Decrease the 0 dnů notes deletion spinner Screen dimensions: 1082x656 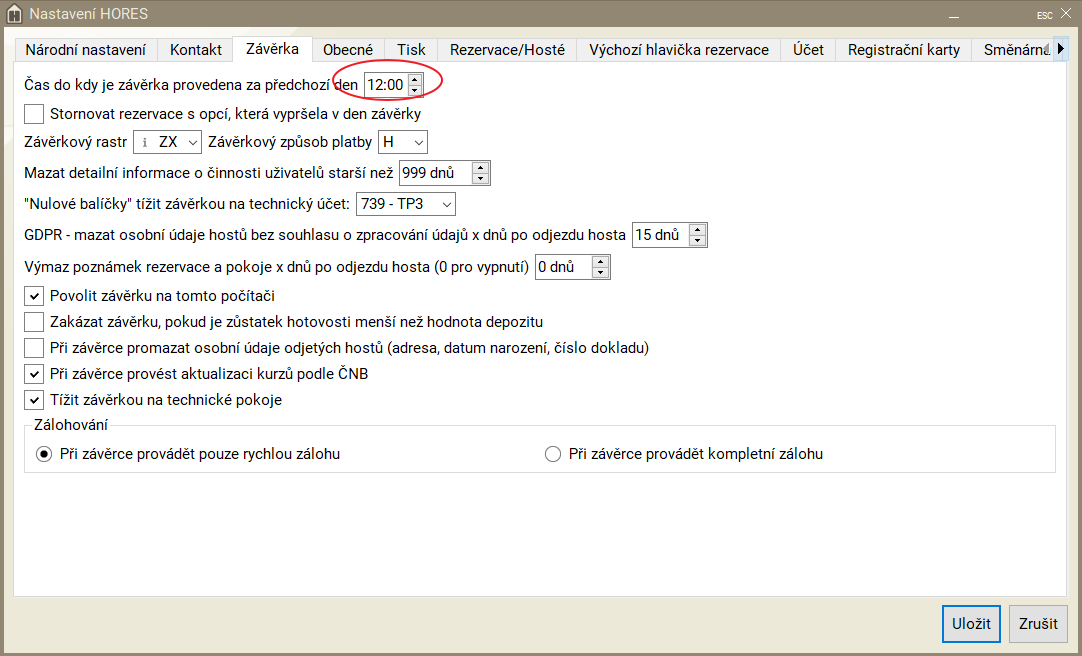pos(600,273)
